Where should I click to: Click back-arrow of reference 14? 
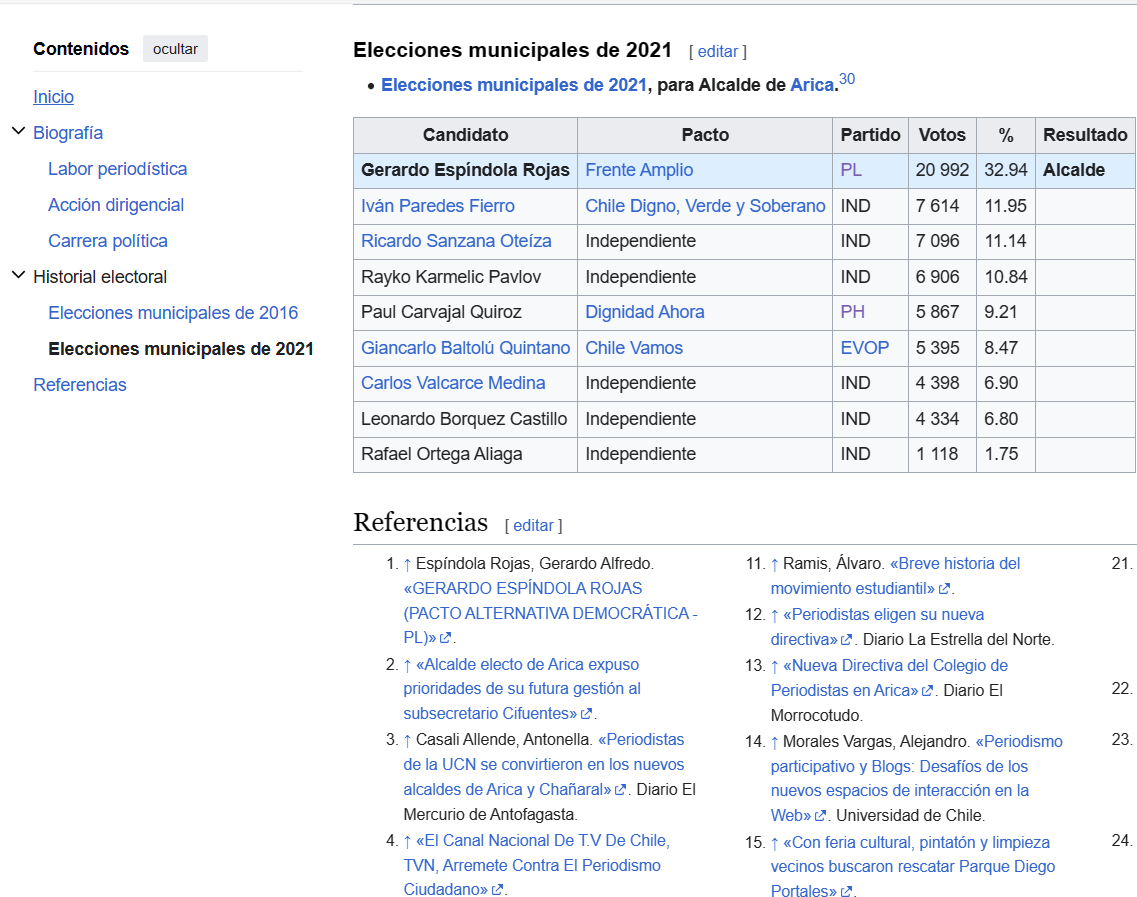coord(774,742)
